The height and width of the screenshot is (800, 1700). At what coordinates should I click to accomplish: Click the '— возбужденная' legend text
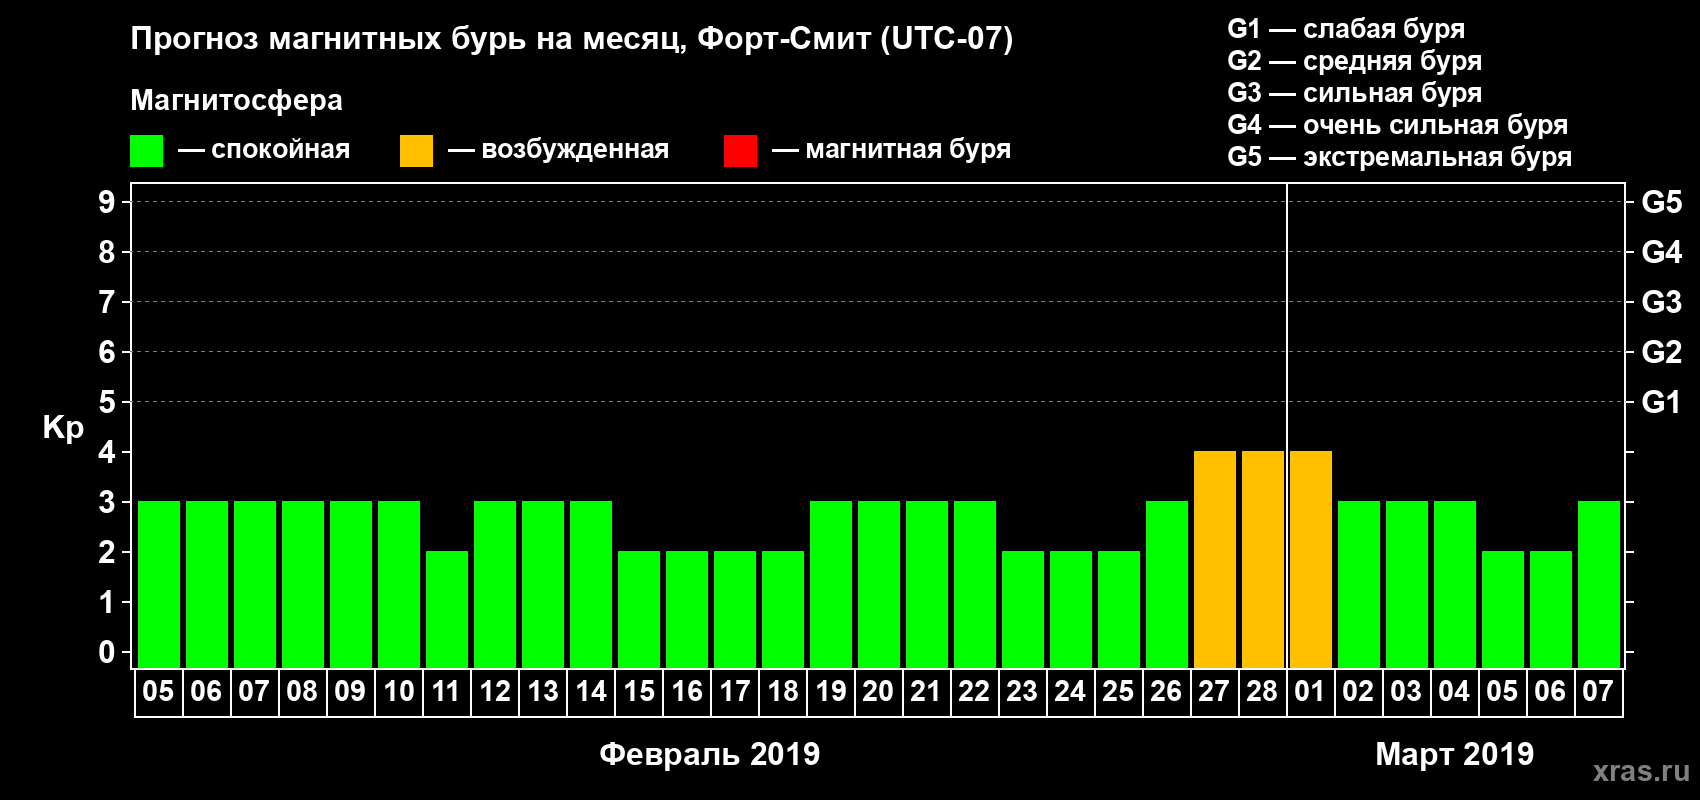click(x=558, y=149)
